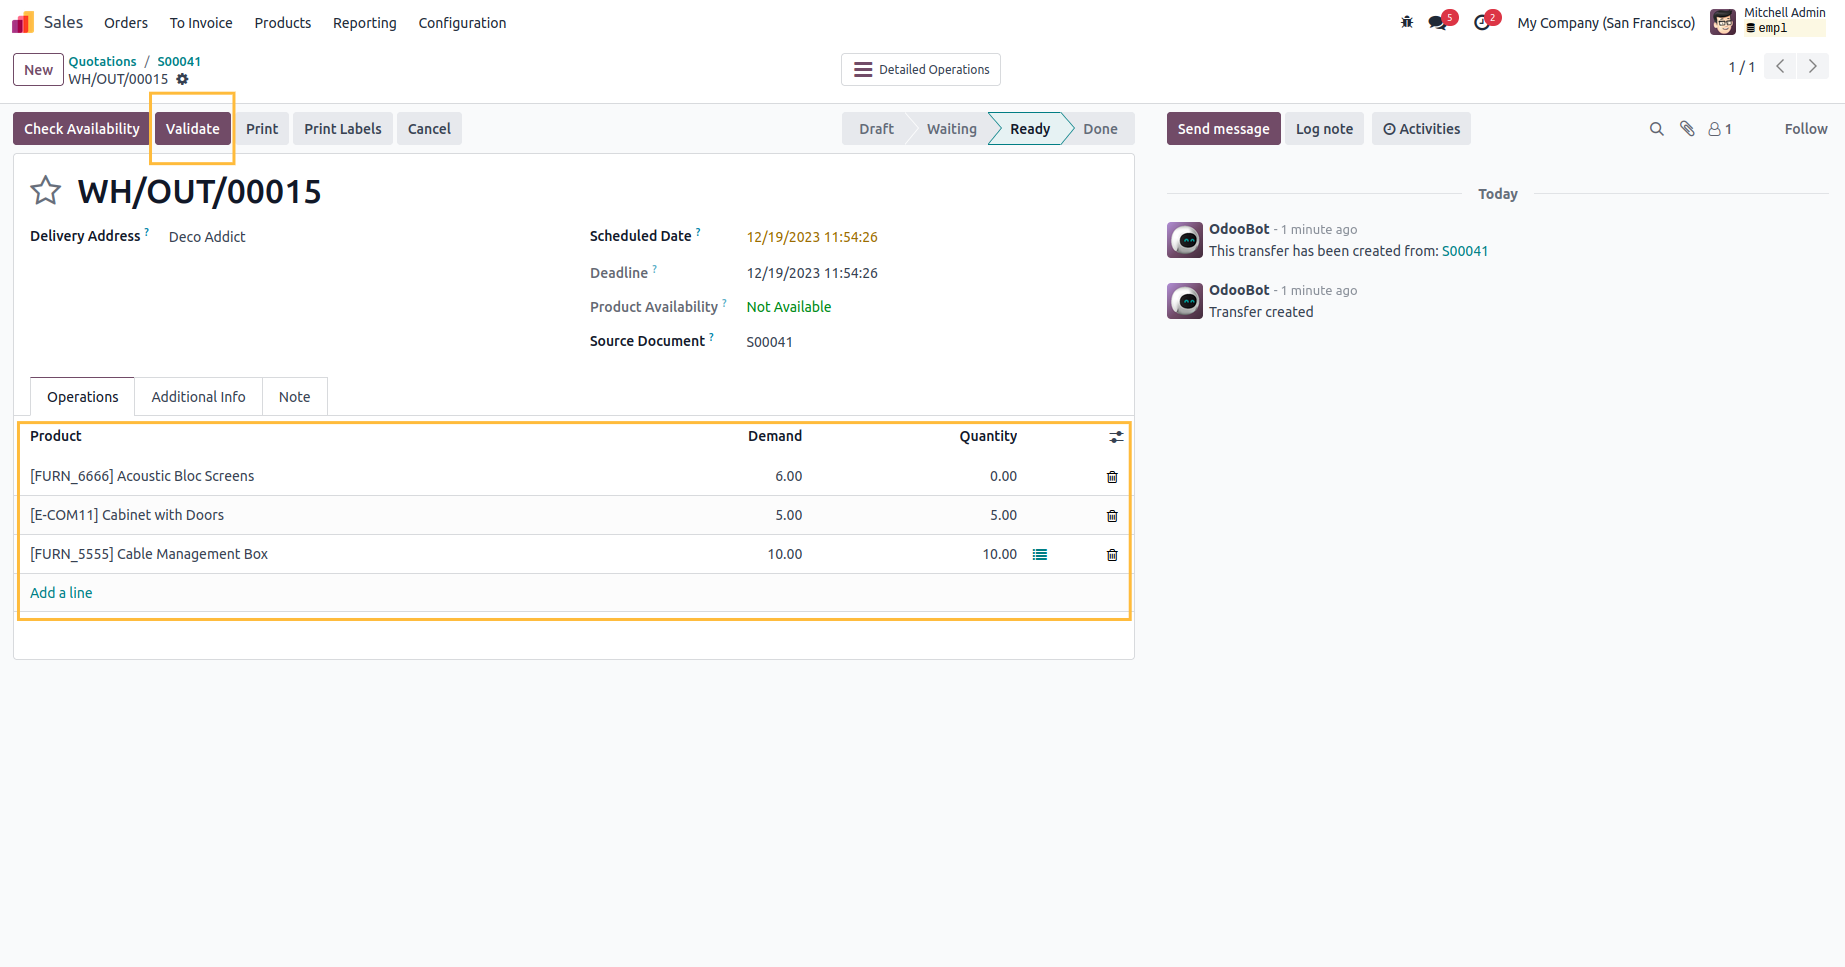Image resolution: width=1845 pixels, height=967 pixels.
Task: Open detailed operations for Cable Management Box
Action: tap(1040, 555)
